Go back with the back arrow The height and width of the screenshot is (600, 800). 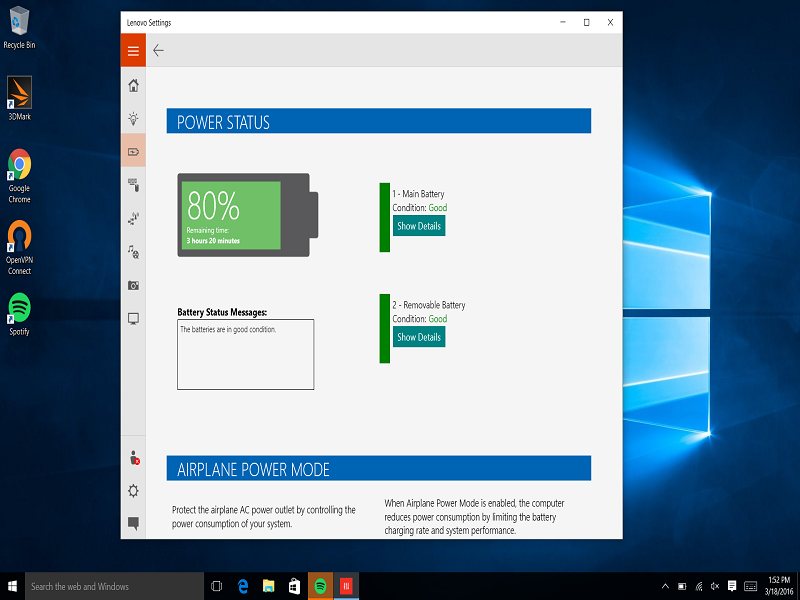(158, 51)
